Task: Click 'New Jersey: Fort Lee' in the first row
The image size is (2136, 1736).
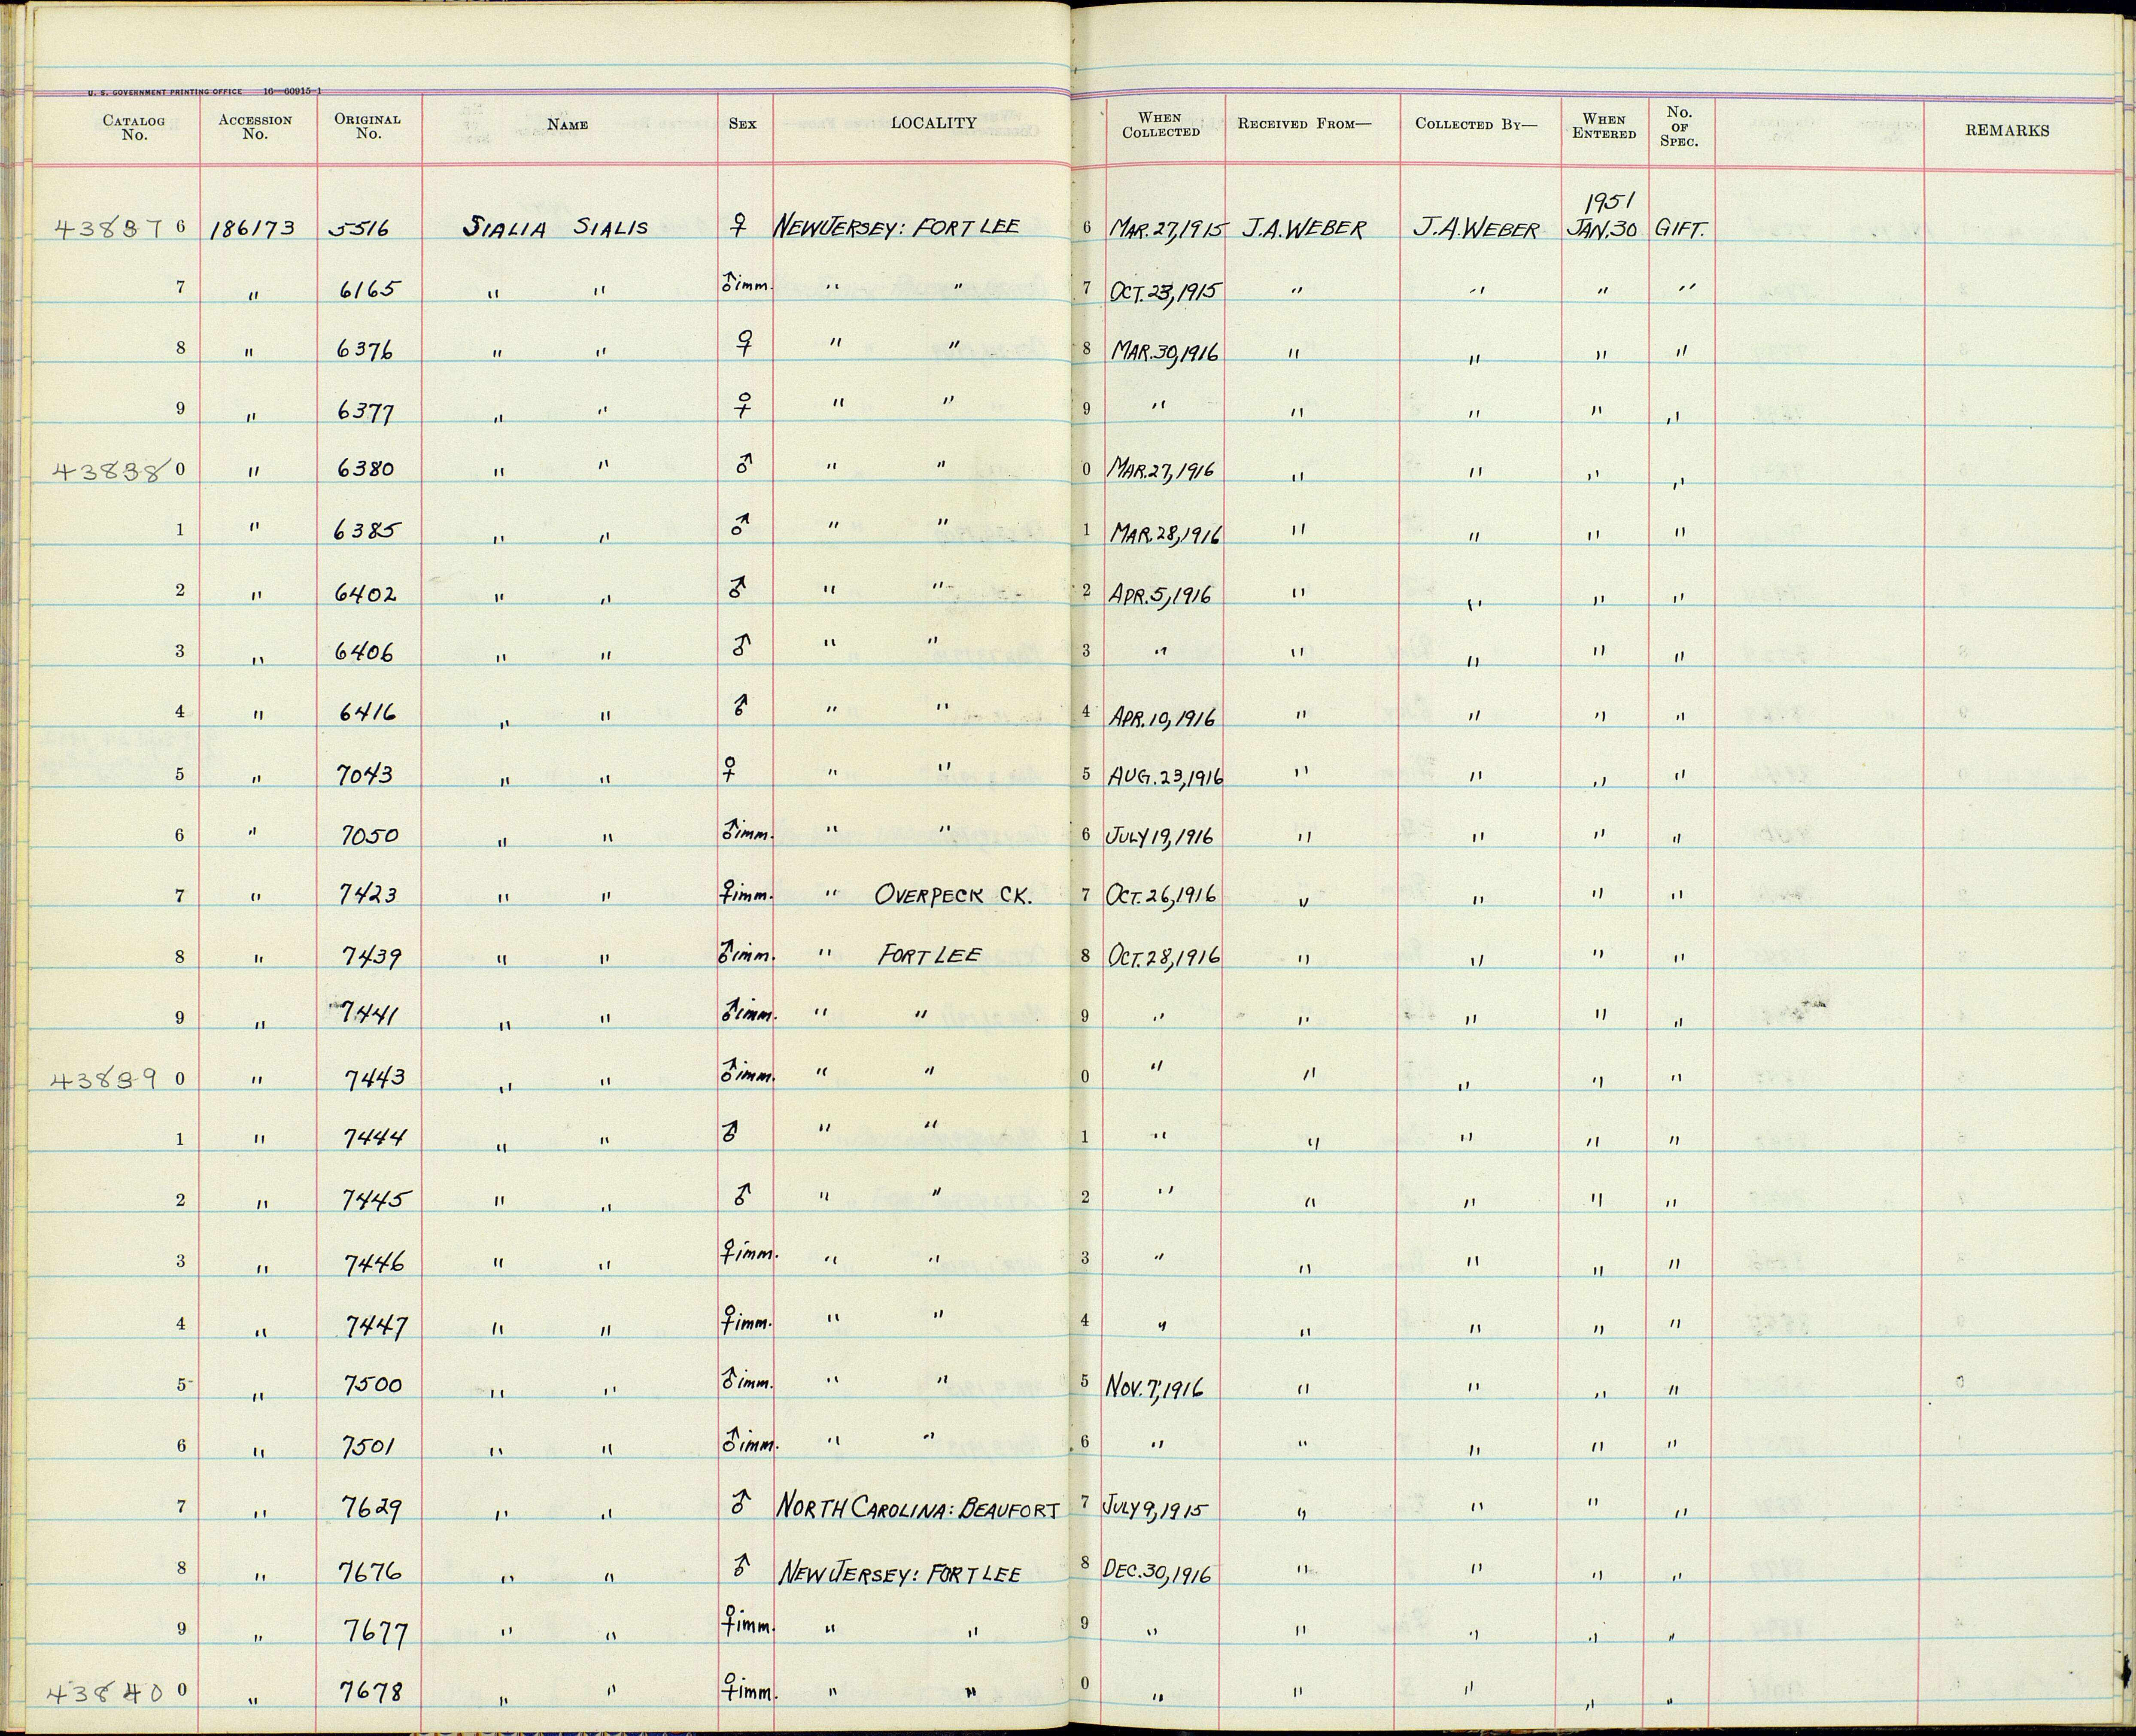Action: 896,226
